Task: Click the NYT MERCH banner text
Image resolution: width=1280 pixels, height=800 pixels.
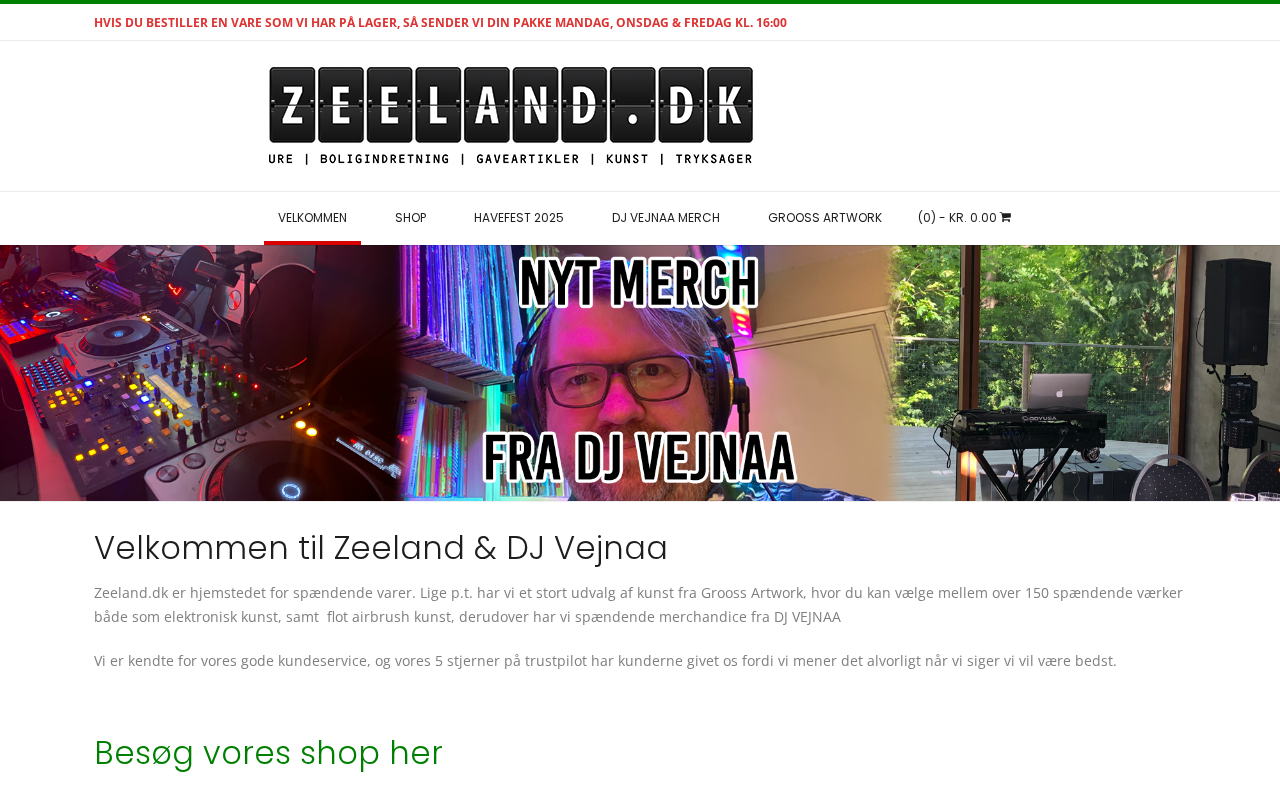Action: (639, 283)
